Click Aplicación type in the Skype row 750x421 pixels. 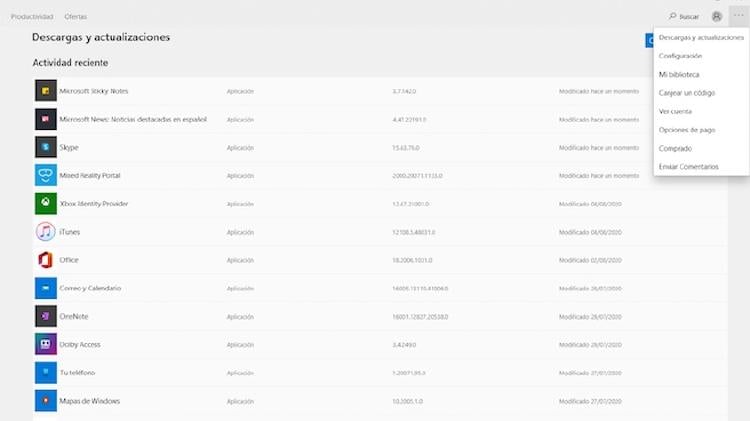tap(240, 148)
